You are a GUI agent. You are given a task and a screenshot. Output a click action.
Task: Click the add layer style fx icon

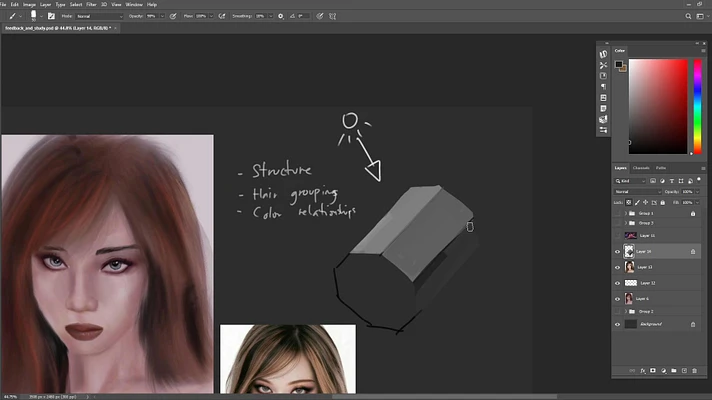pos(642,370)
